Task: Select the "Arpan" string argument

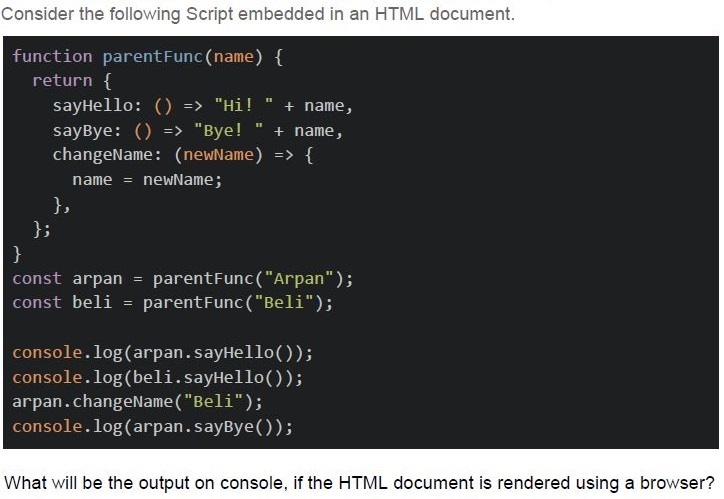Action: [299, 278]
